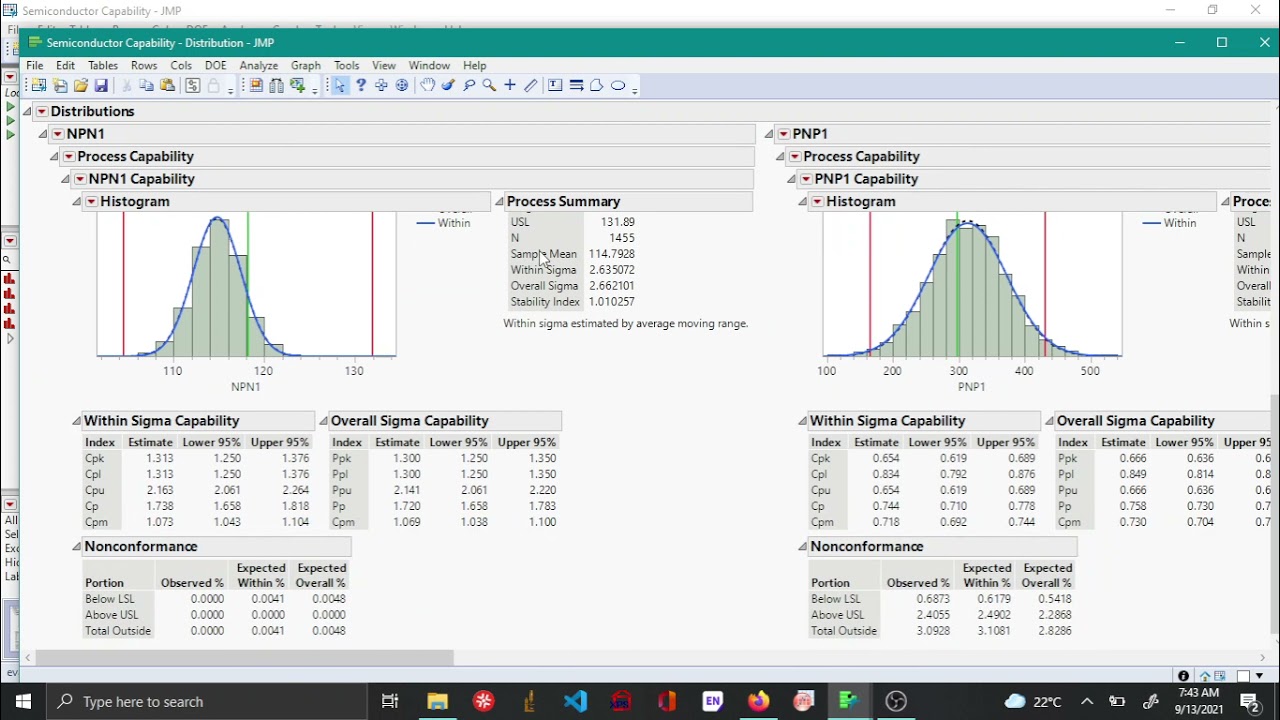
Task: Open the Analyze menu
Action: tap(258, 65)
